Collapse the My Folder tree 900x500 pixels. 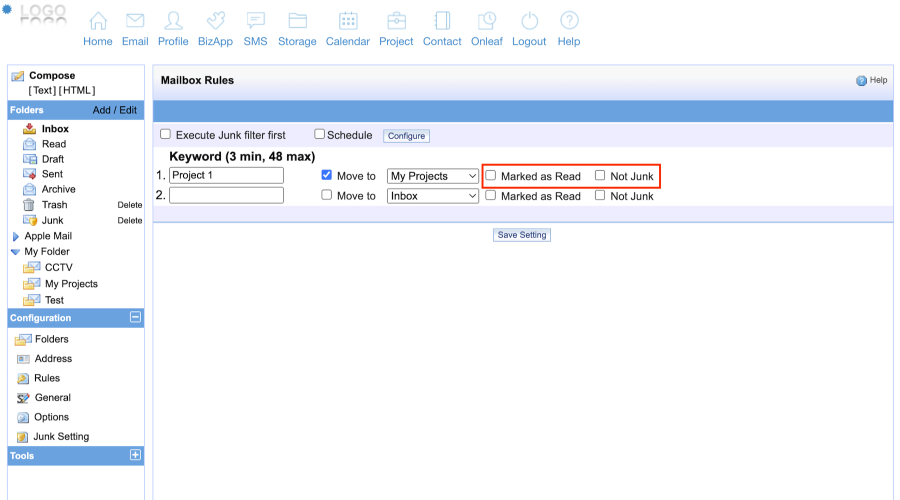(x=15, y=252)
